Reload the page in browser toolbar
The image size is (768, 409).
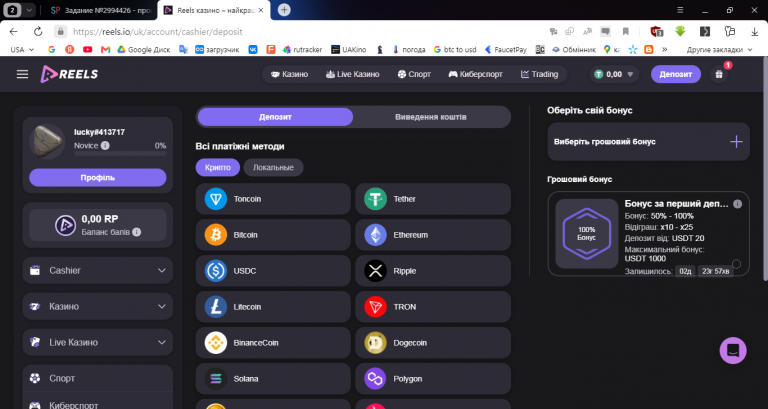click(x=38, y=32)
